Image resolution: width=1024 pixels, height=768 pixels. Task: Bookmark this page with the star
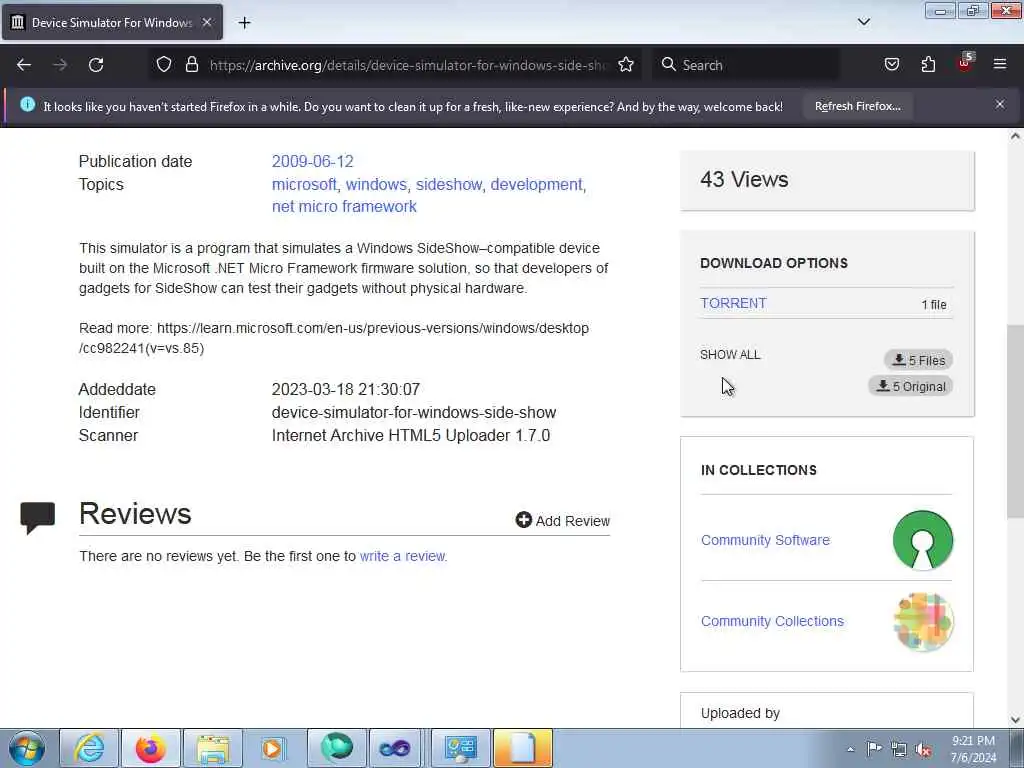coord(626,65)
